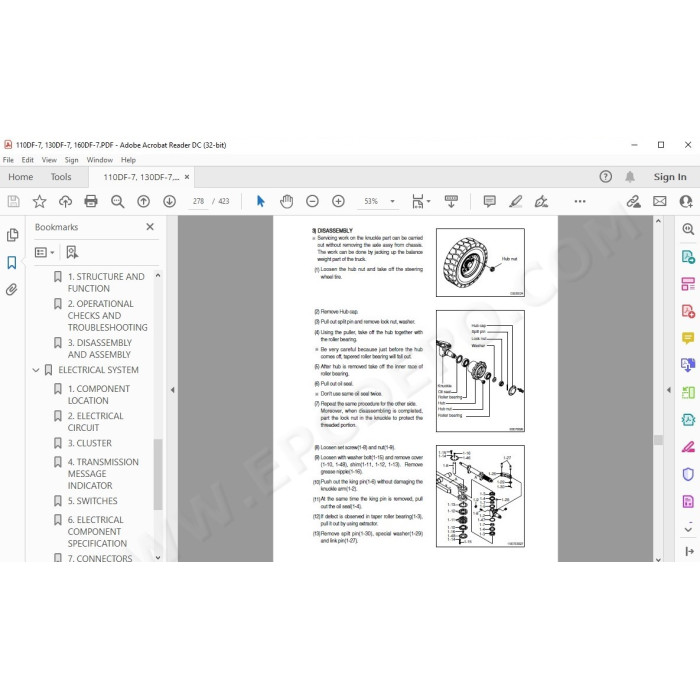The image size is (700, 700).
Task: Print the document with printer icon
Action: [91, 201]
